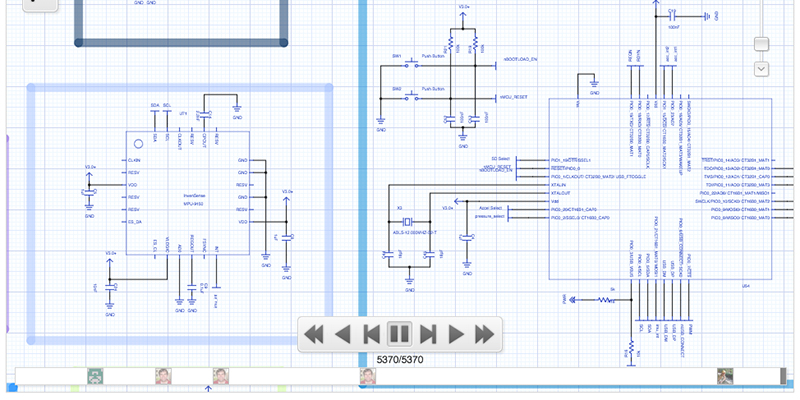Select the third avatar thumbnail on timeline

coord(221,377)
